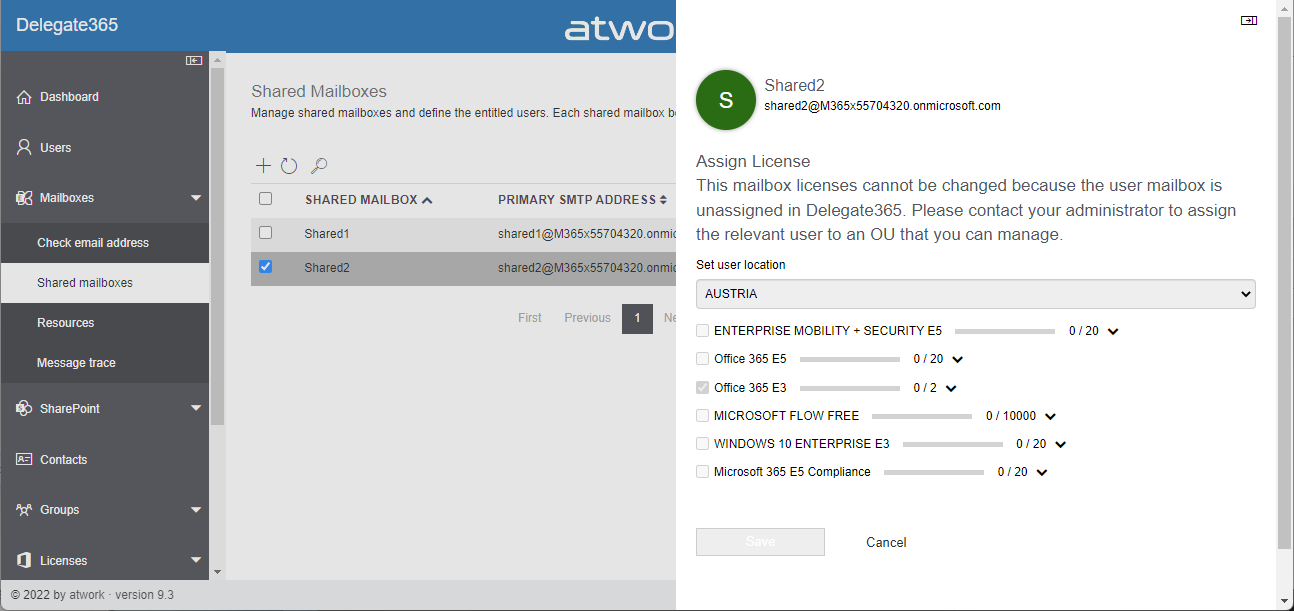Select page 1 in pagination
The height and width of the screenshot is (611, 1294).
tap(637, 318)
